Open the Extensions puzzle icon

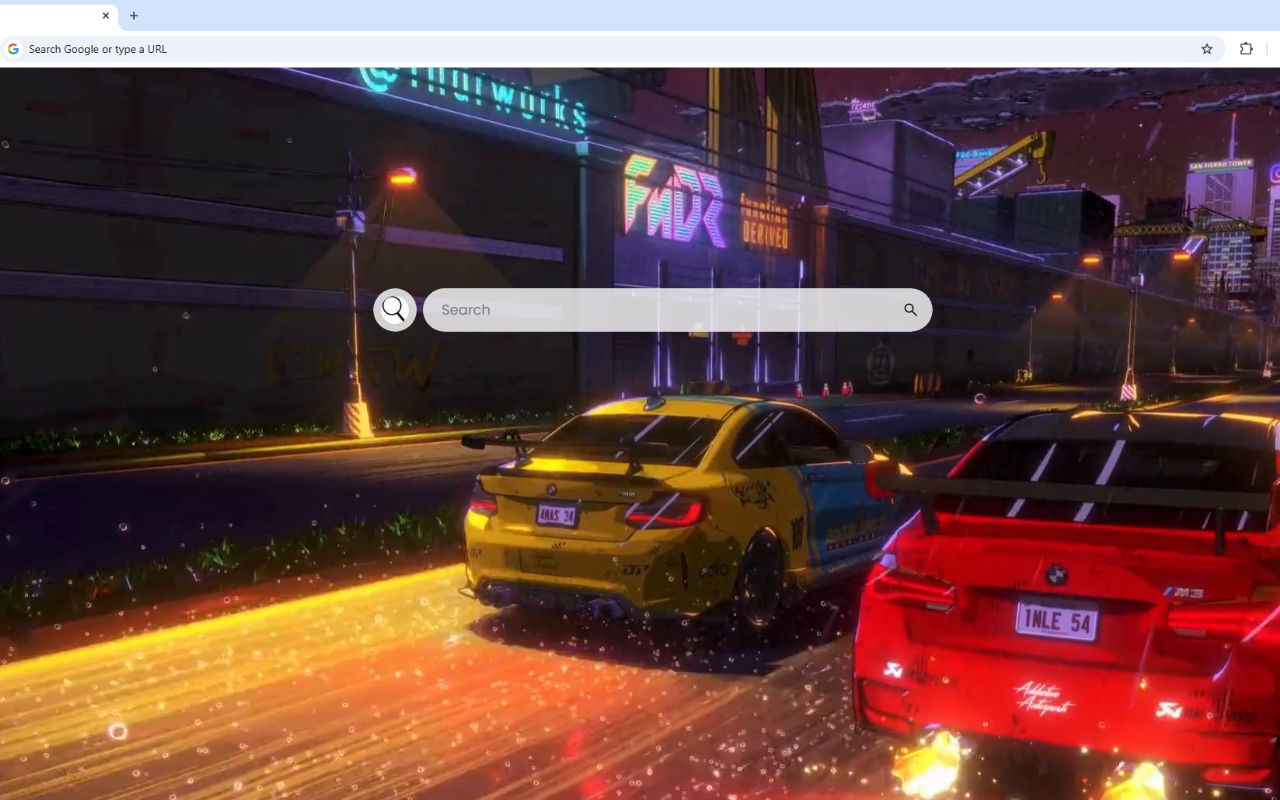pyautogui.click(x=1246, y=49)
